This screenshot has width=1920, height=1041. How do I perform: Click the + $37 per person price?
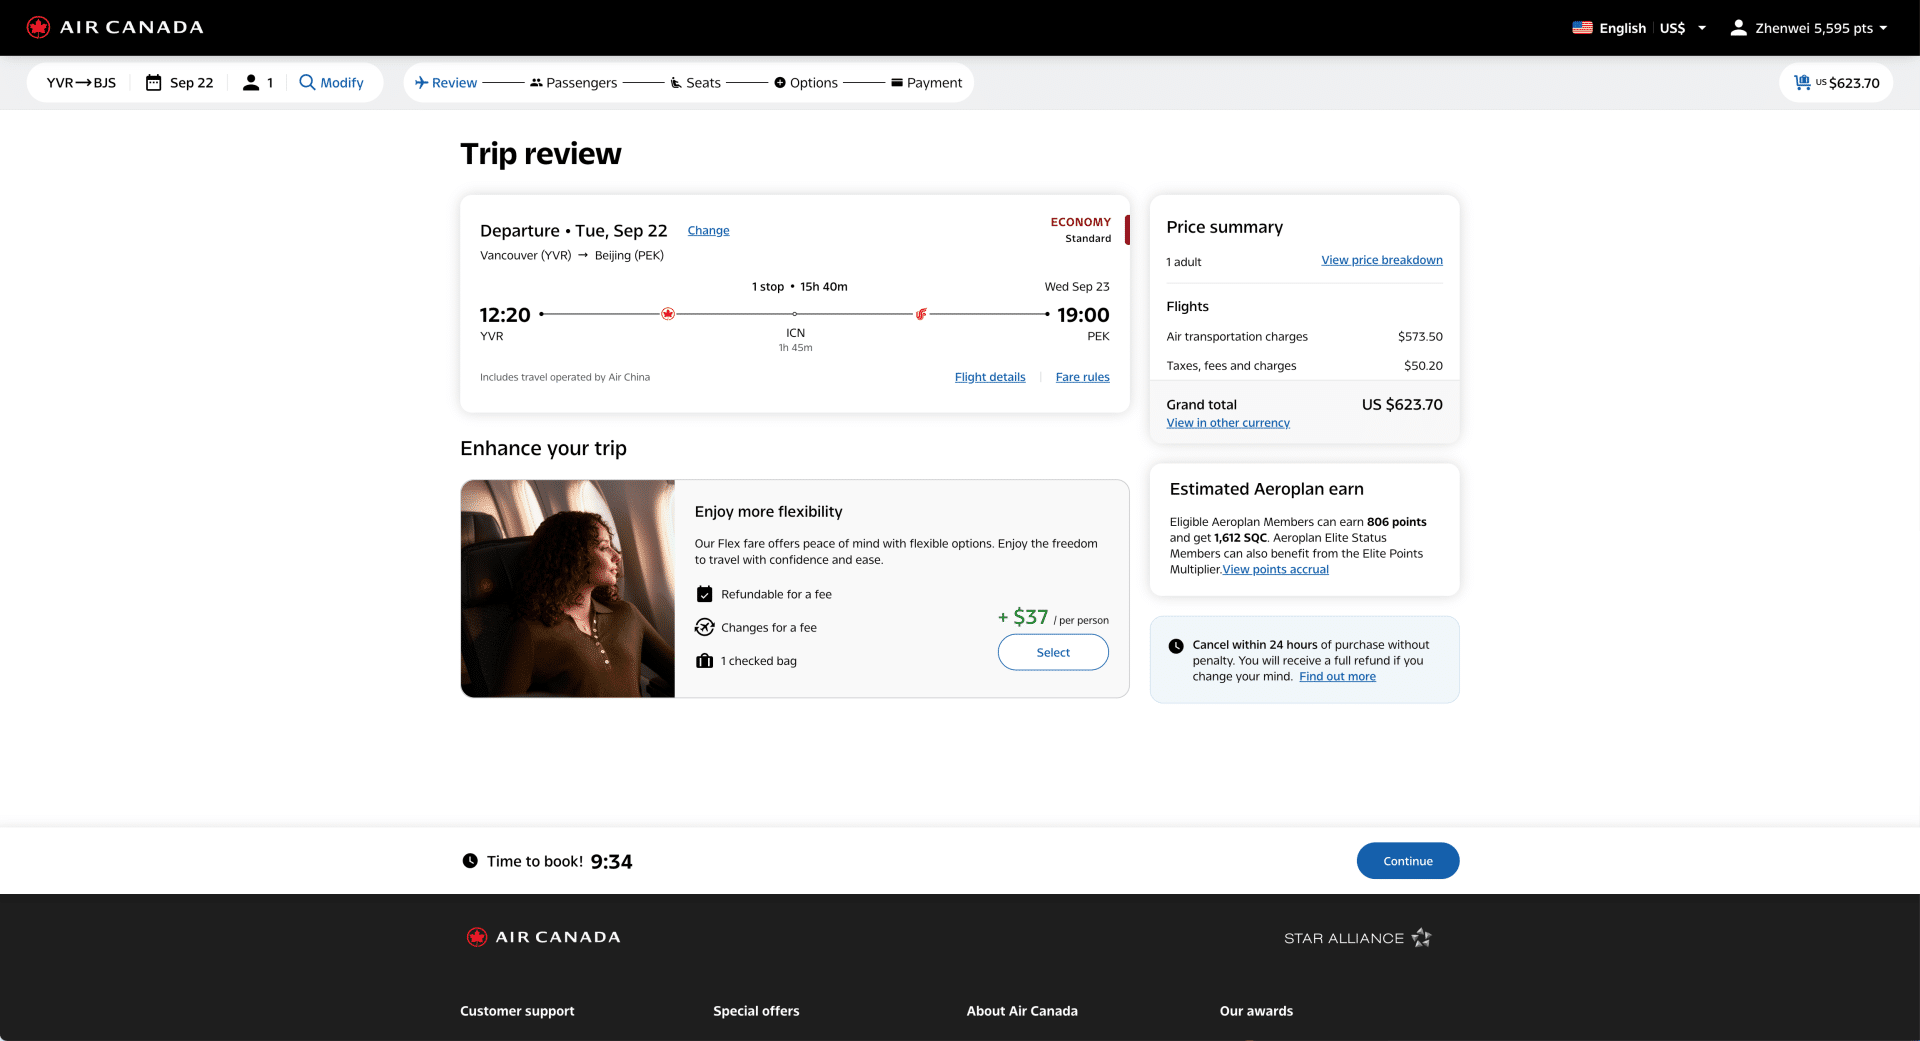click(x=1053, y=617)
